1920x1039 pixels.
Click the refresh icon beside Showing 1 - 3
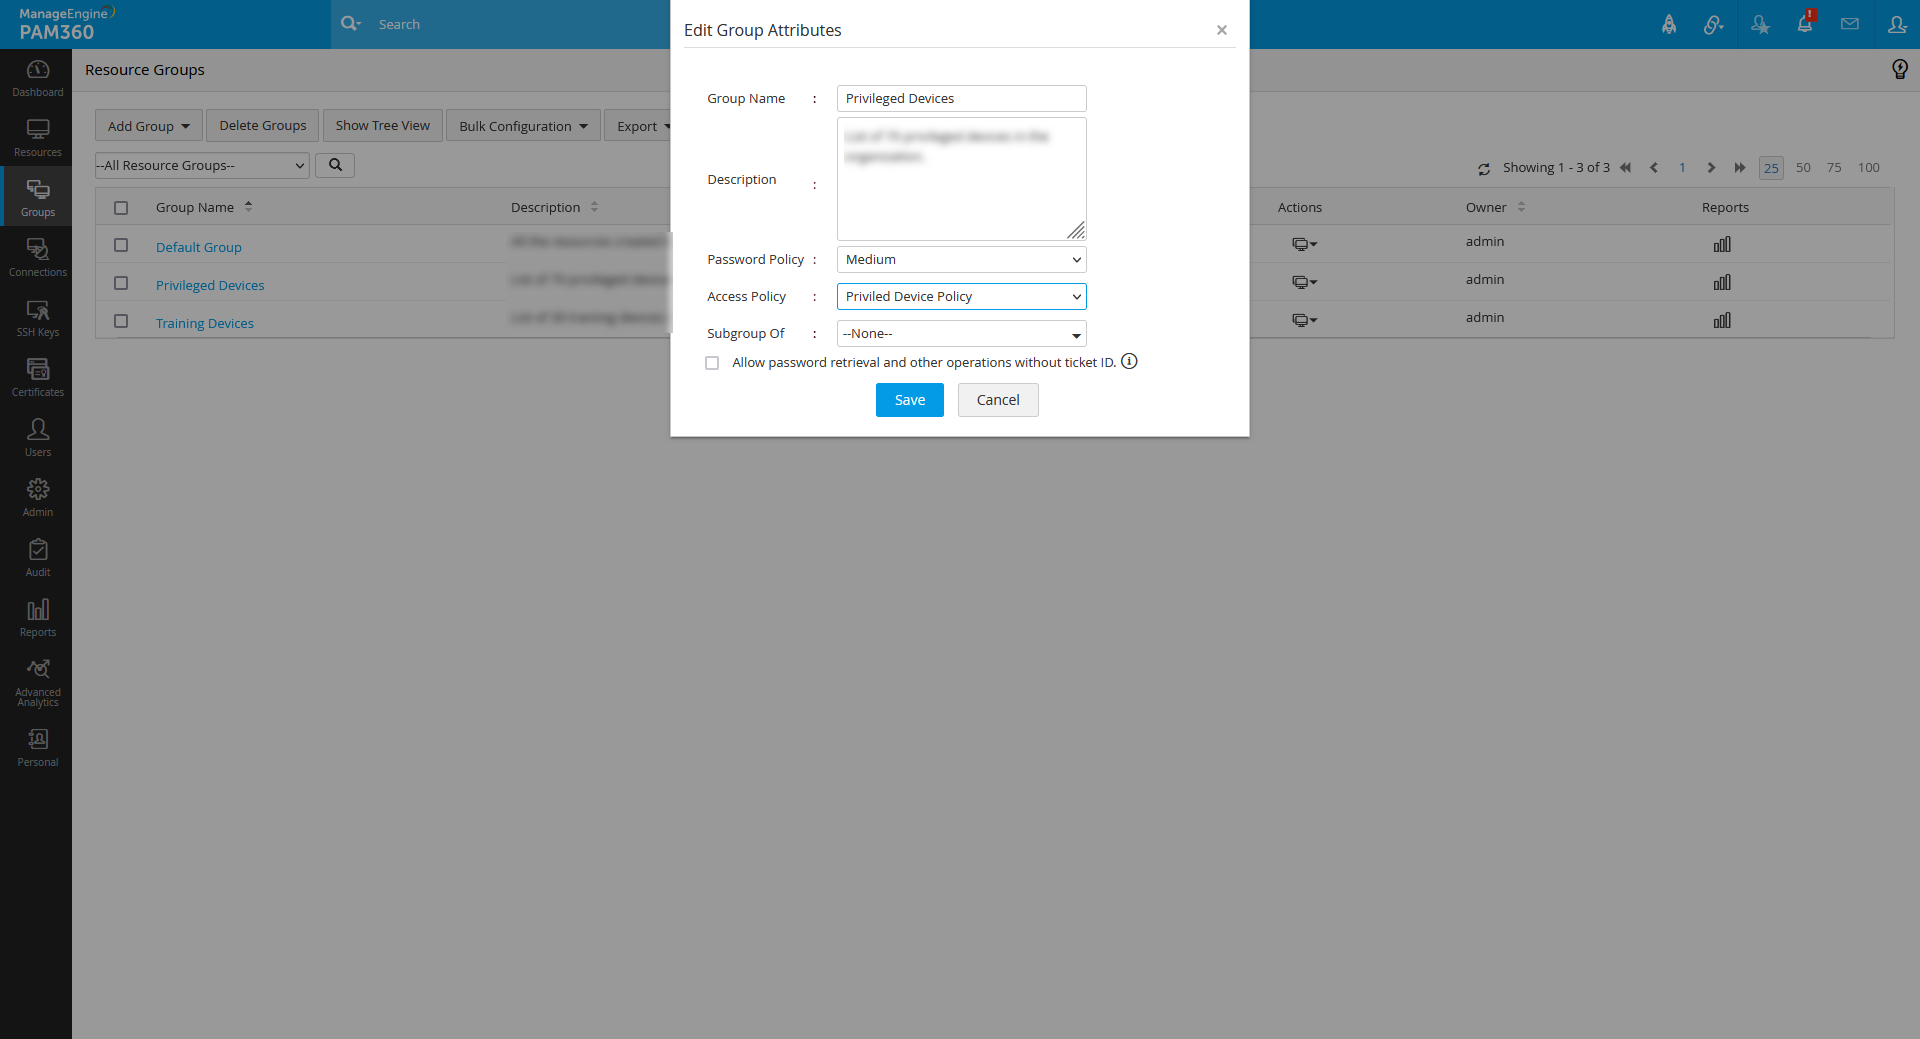[1484, 169]
